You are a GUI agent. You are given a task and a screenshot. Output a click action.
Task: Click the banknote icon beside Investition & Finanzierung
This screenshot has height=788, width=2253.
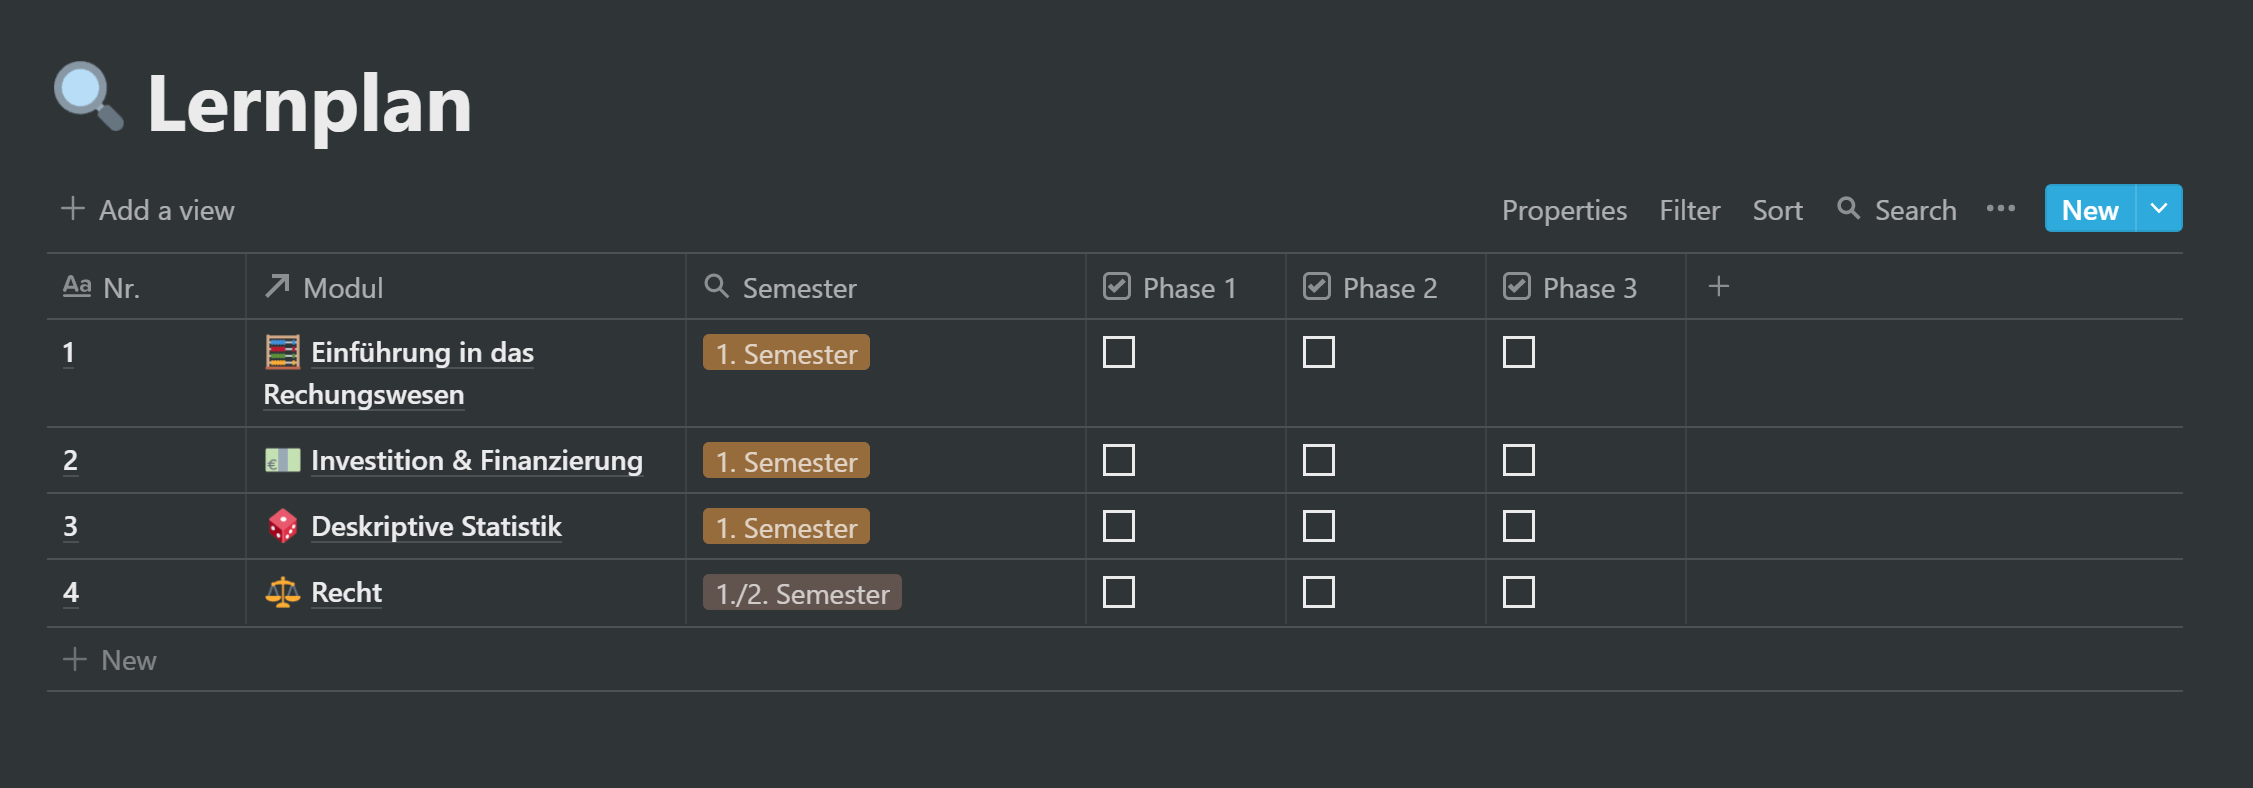point(282,460)
